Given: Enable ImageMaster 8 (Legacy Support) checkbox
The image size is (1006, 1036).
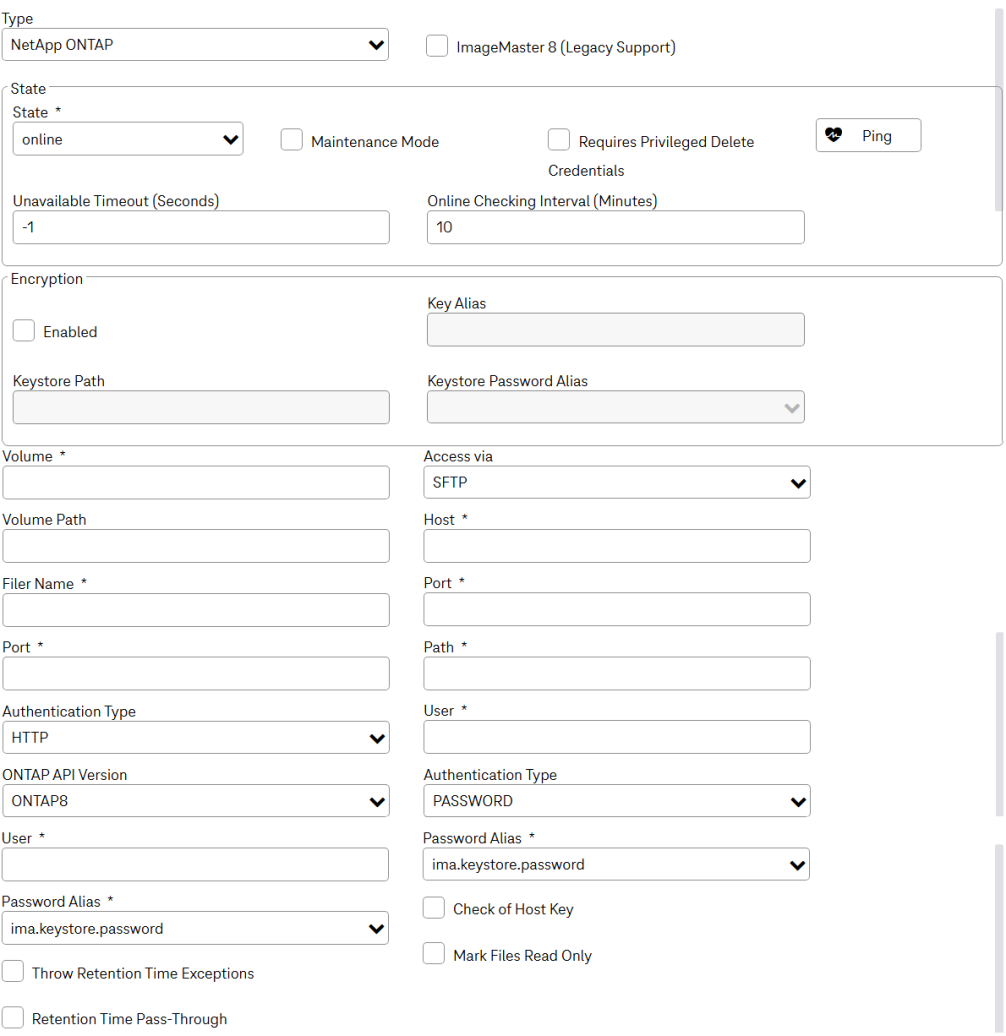Looking at the screenshot, I should (x=437, y=46).
